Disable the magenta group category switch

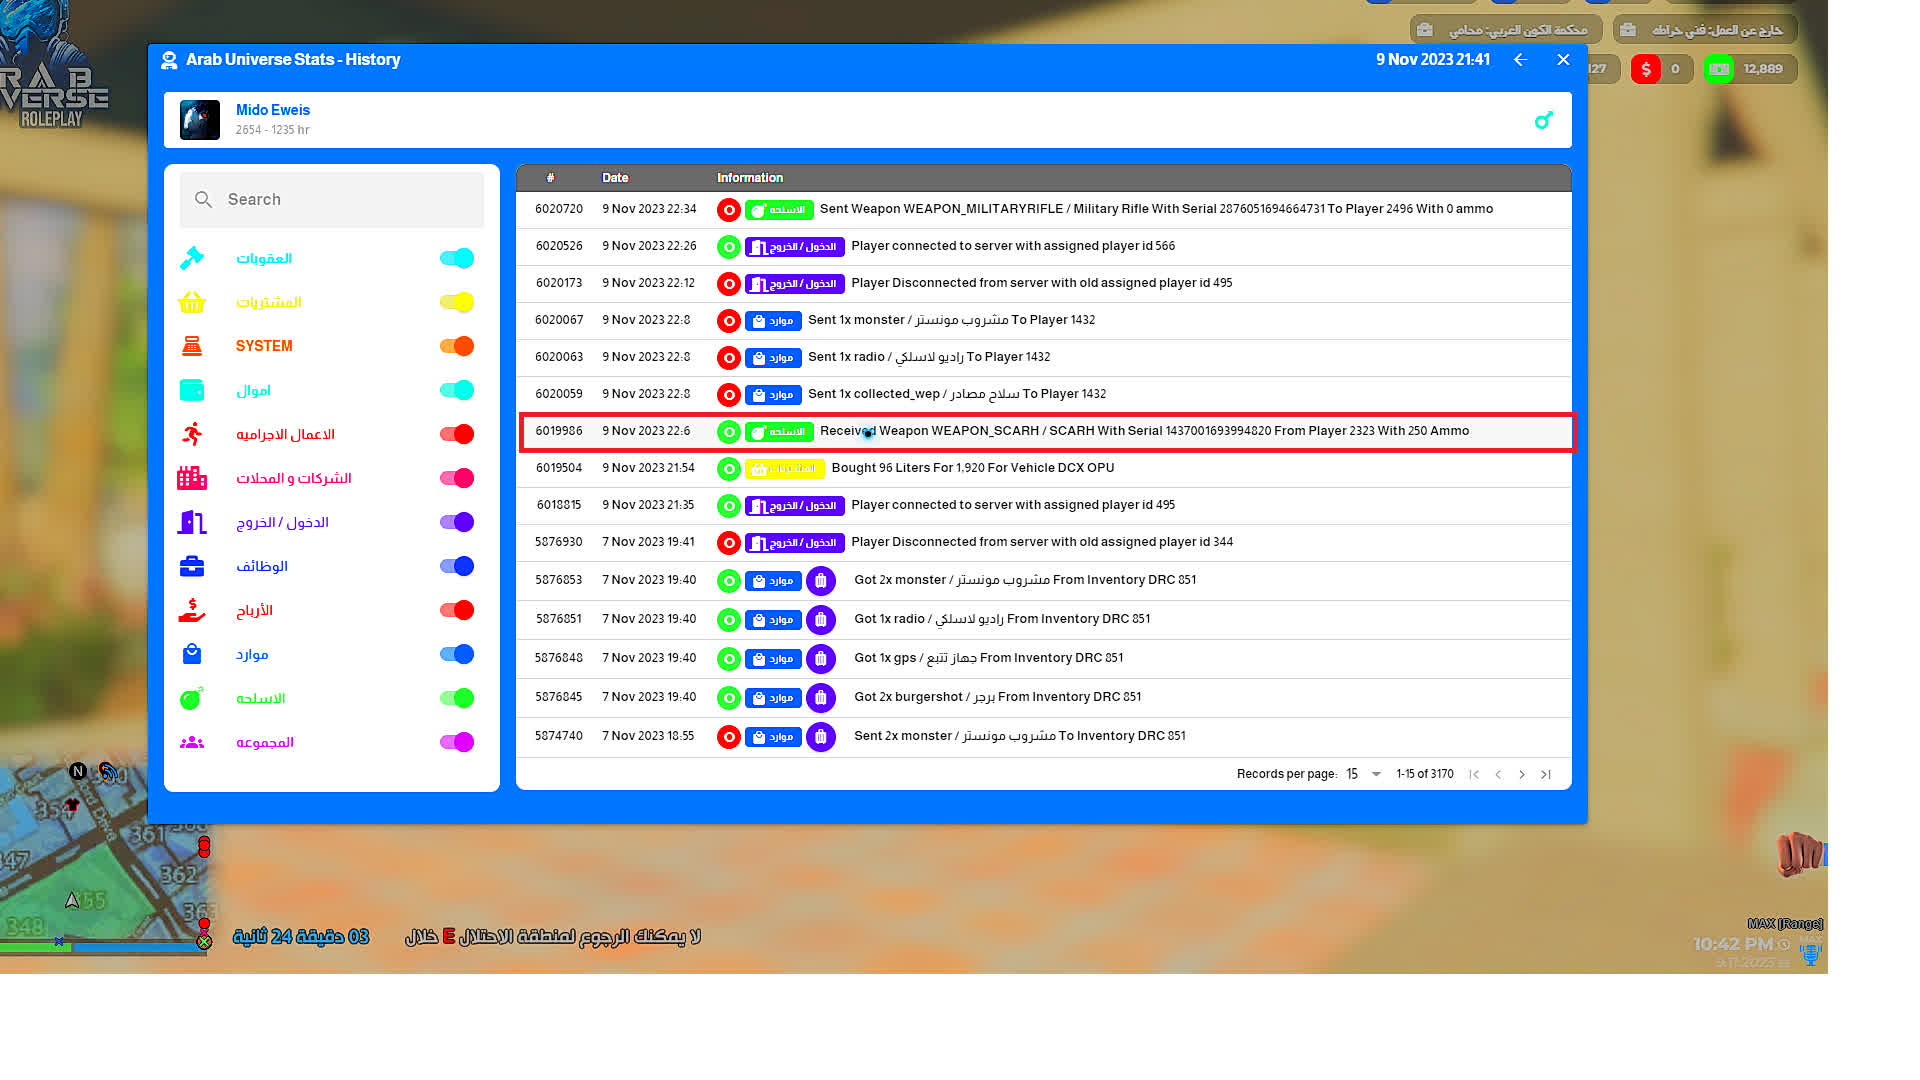(x=457, y=742)
